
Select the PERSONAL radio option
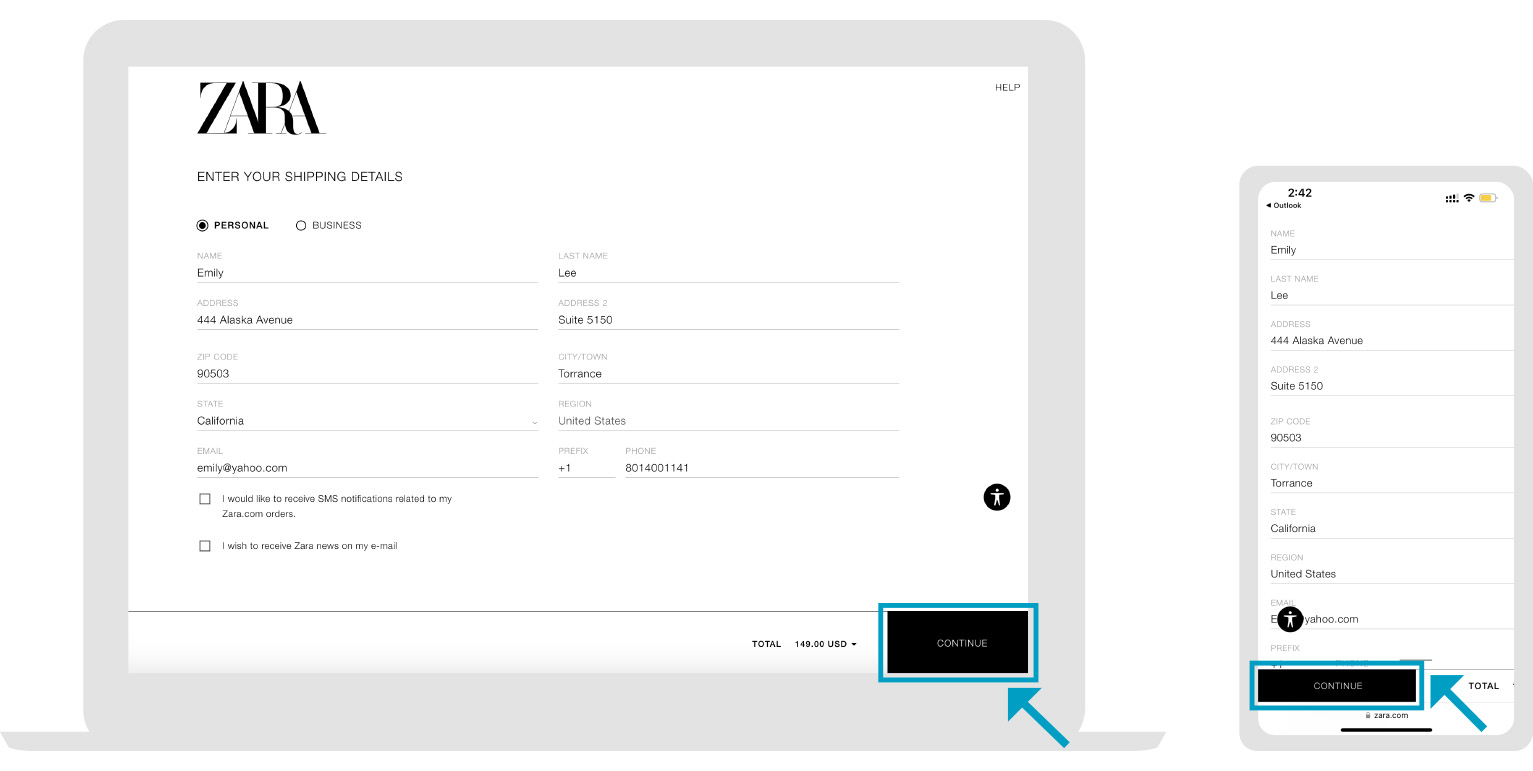203,225
